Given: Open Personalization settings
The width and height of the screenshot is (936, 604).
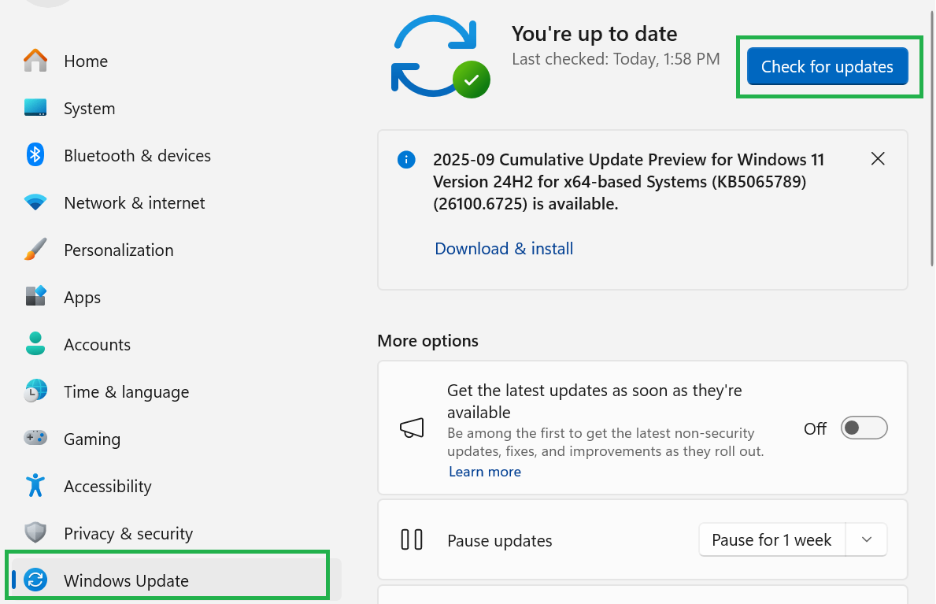Looking at the screenshot, I should (x=119, y=250).
